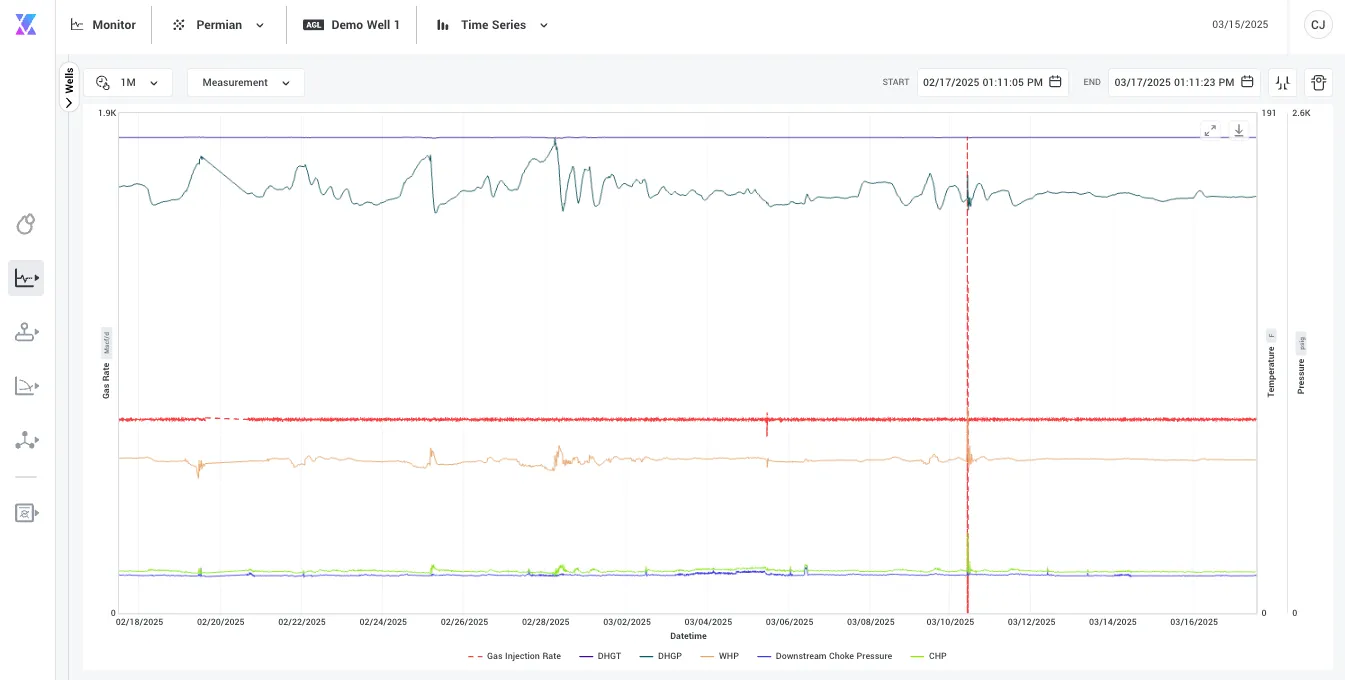Screen dimensions: 1345x680
Task: Click the AGL badge beside Demo Well 1
Action: [x=313, y=25]
